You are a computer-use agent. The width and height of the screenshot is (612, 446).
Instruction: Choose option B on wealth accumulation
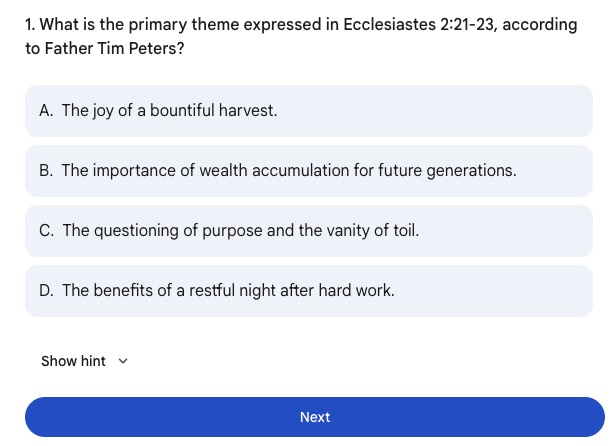(308, 171)
